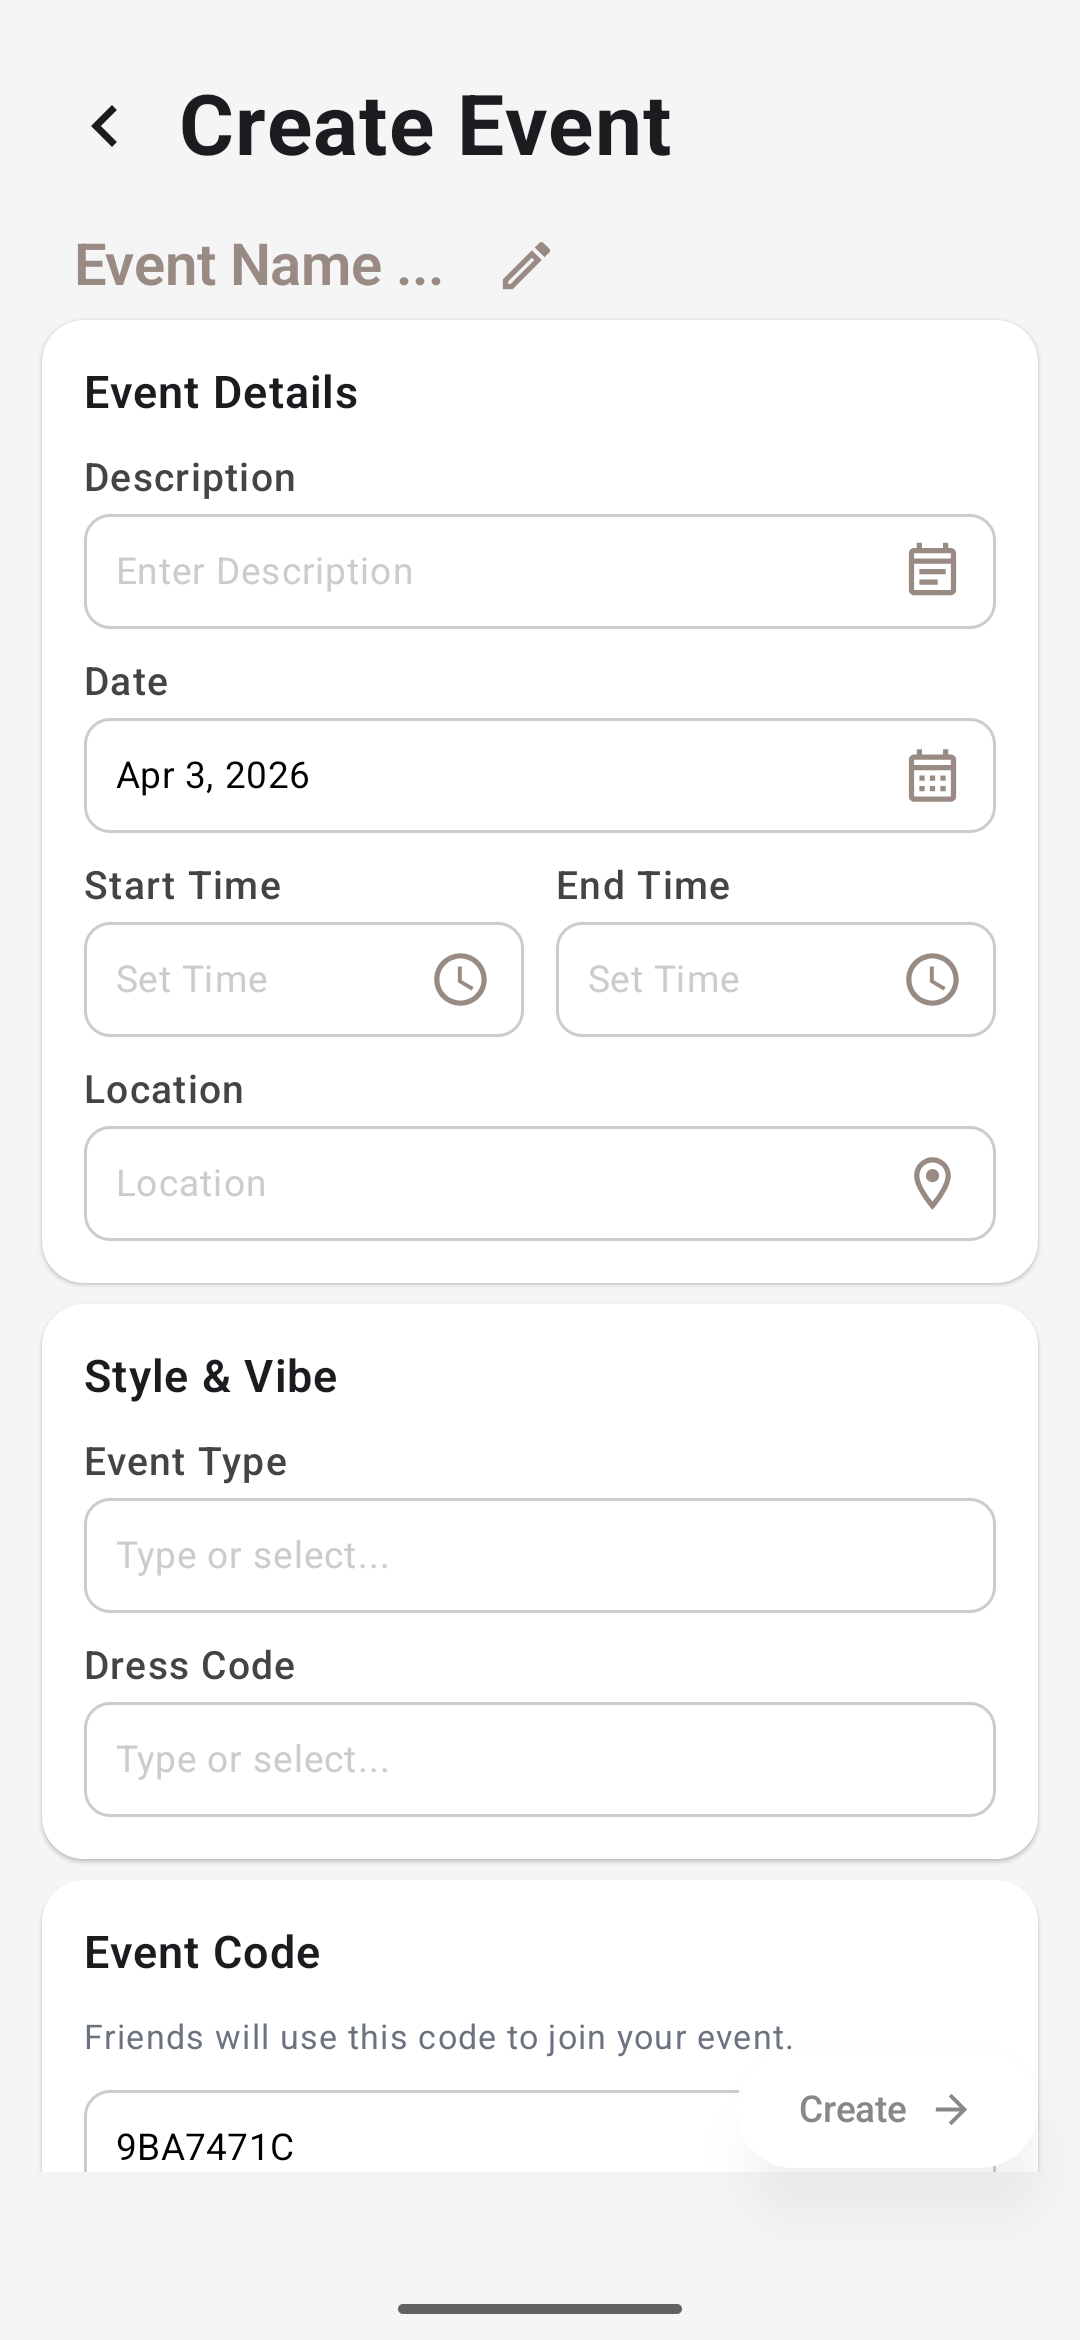Click the map pin icon in Location

[x=932, y=1183]
